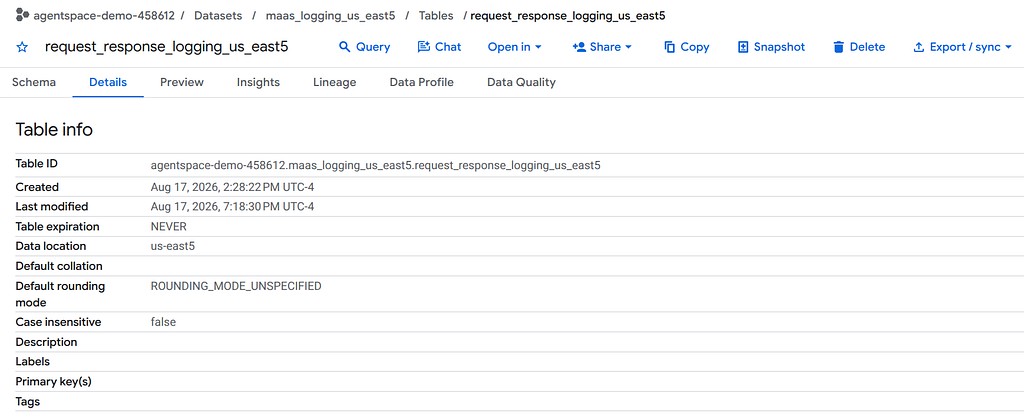
Task: Switch to the Preview tab
Action: point(182,82)
